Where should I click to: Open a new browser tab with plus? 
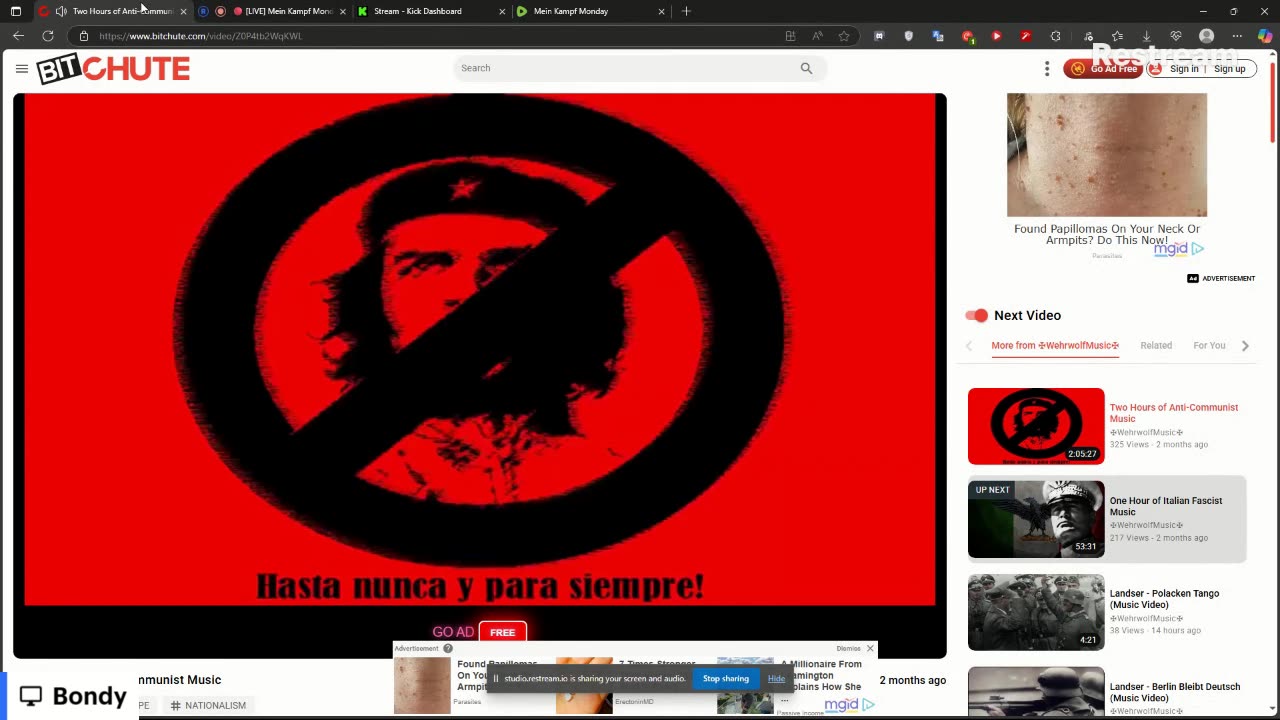(x=686, y=11)
